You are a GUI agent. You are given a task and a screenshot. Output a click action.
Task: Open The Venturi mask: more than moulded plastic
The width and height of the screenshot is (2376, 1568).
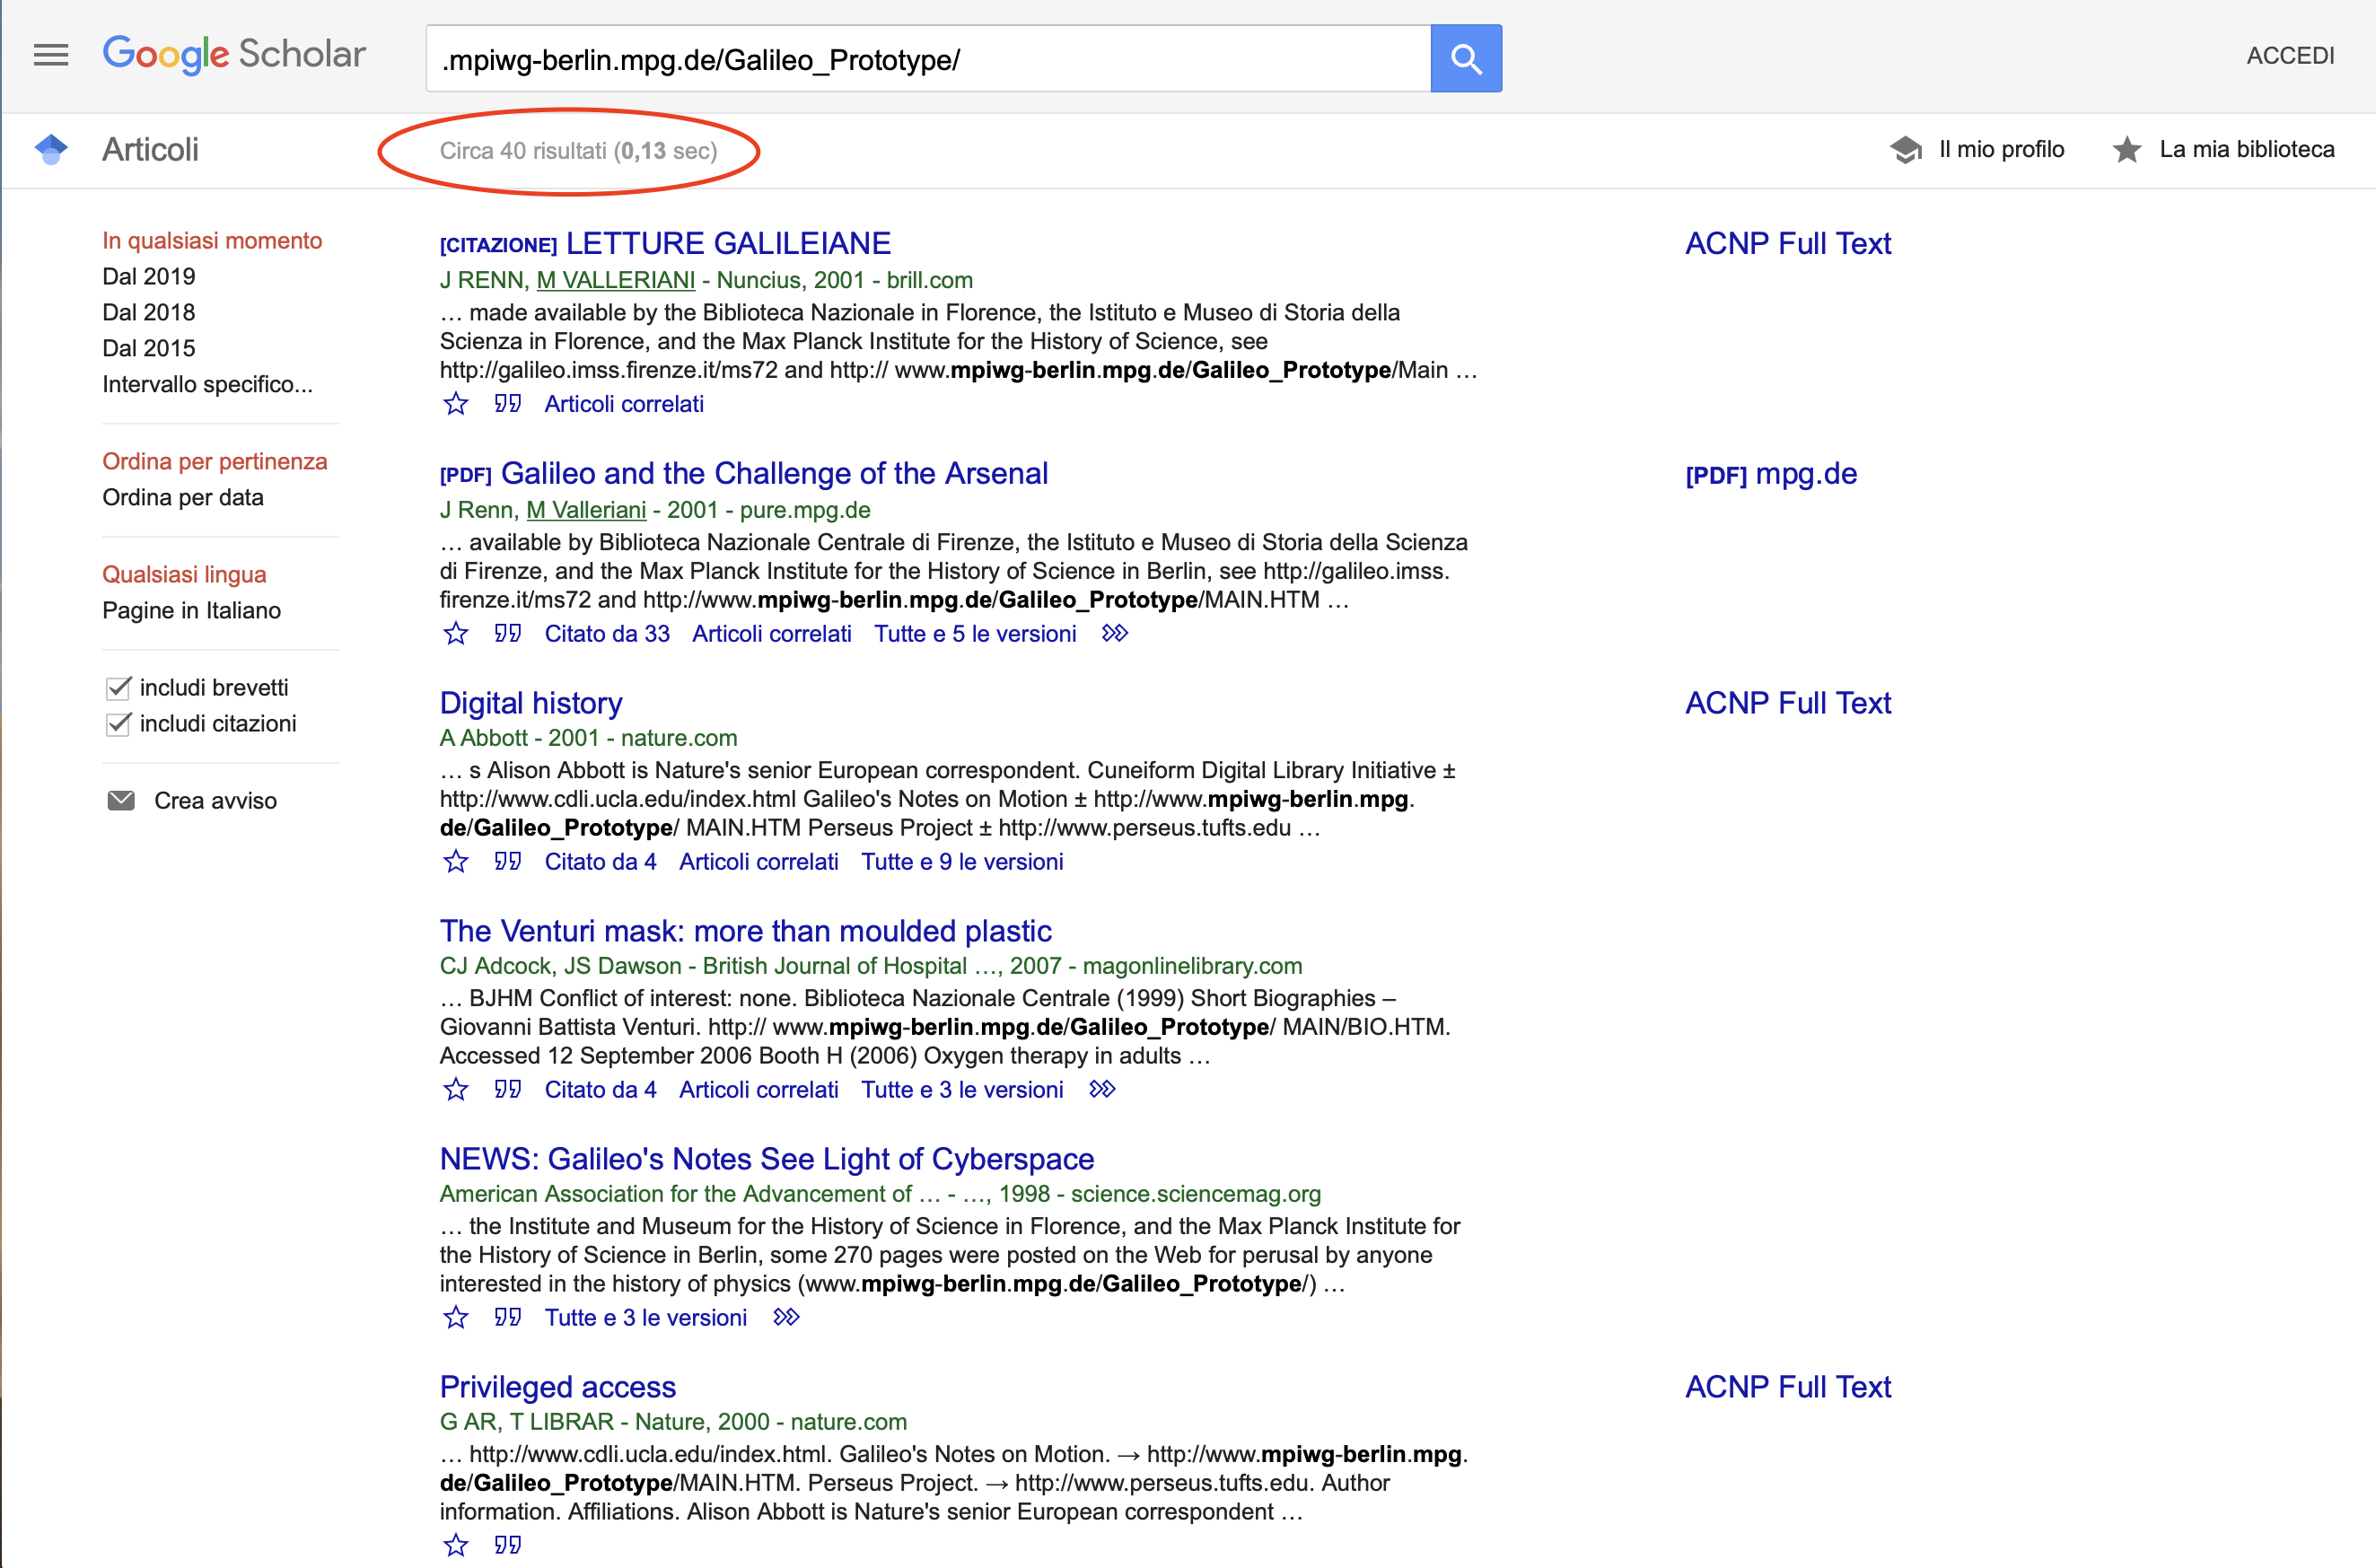pos(746,931)
